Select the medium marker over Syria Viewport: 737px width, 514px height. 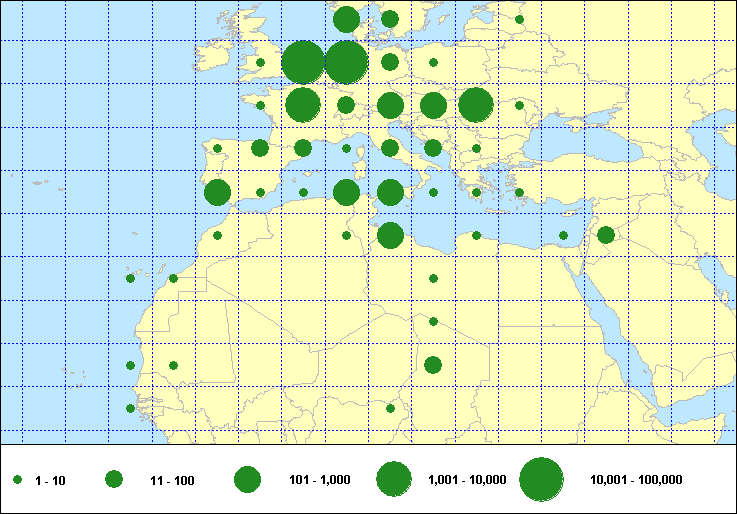[x=605, y=235]
